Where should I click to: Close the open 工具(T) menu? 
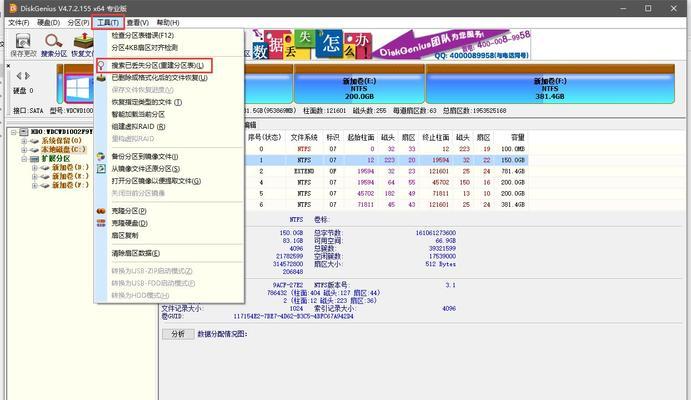[x=108, y=22]
